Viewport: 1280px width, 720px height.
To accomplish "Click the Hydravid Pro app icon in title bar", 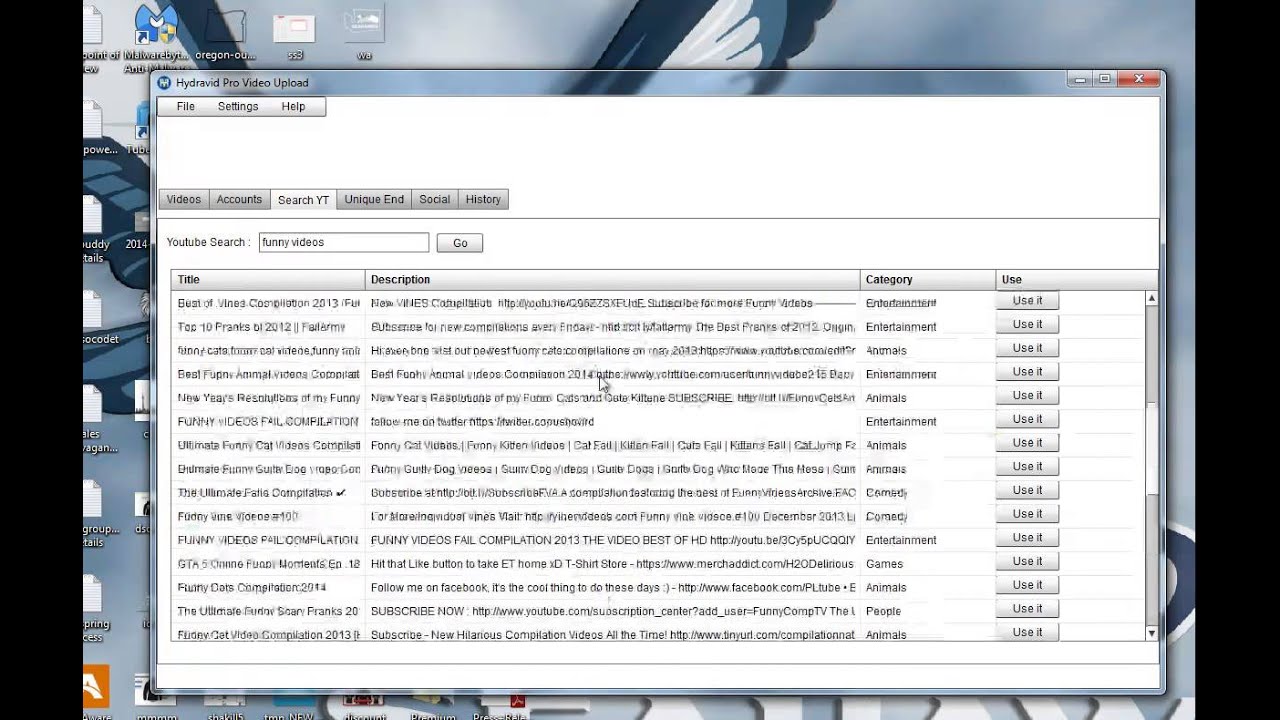I will pos(165,83).
